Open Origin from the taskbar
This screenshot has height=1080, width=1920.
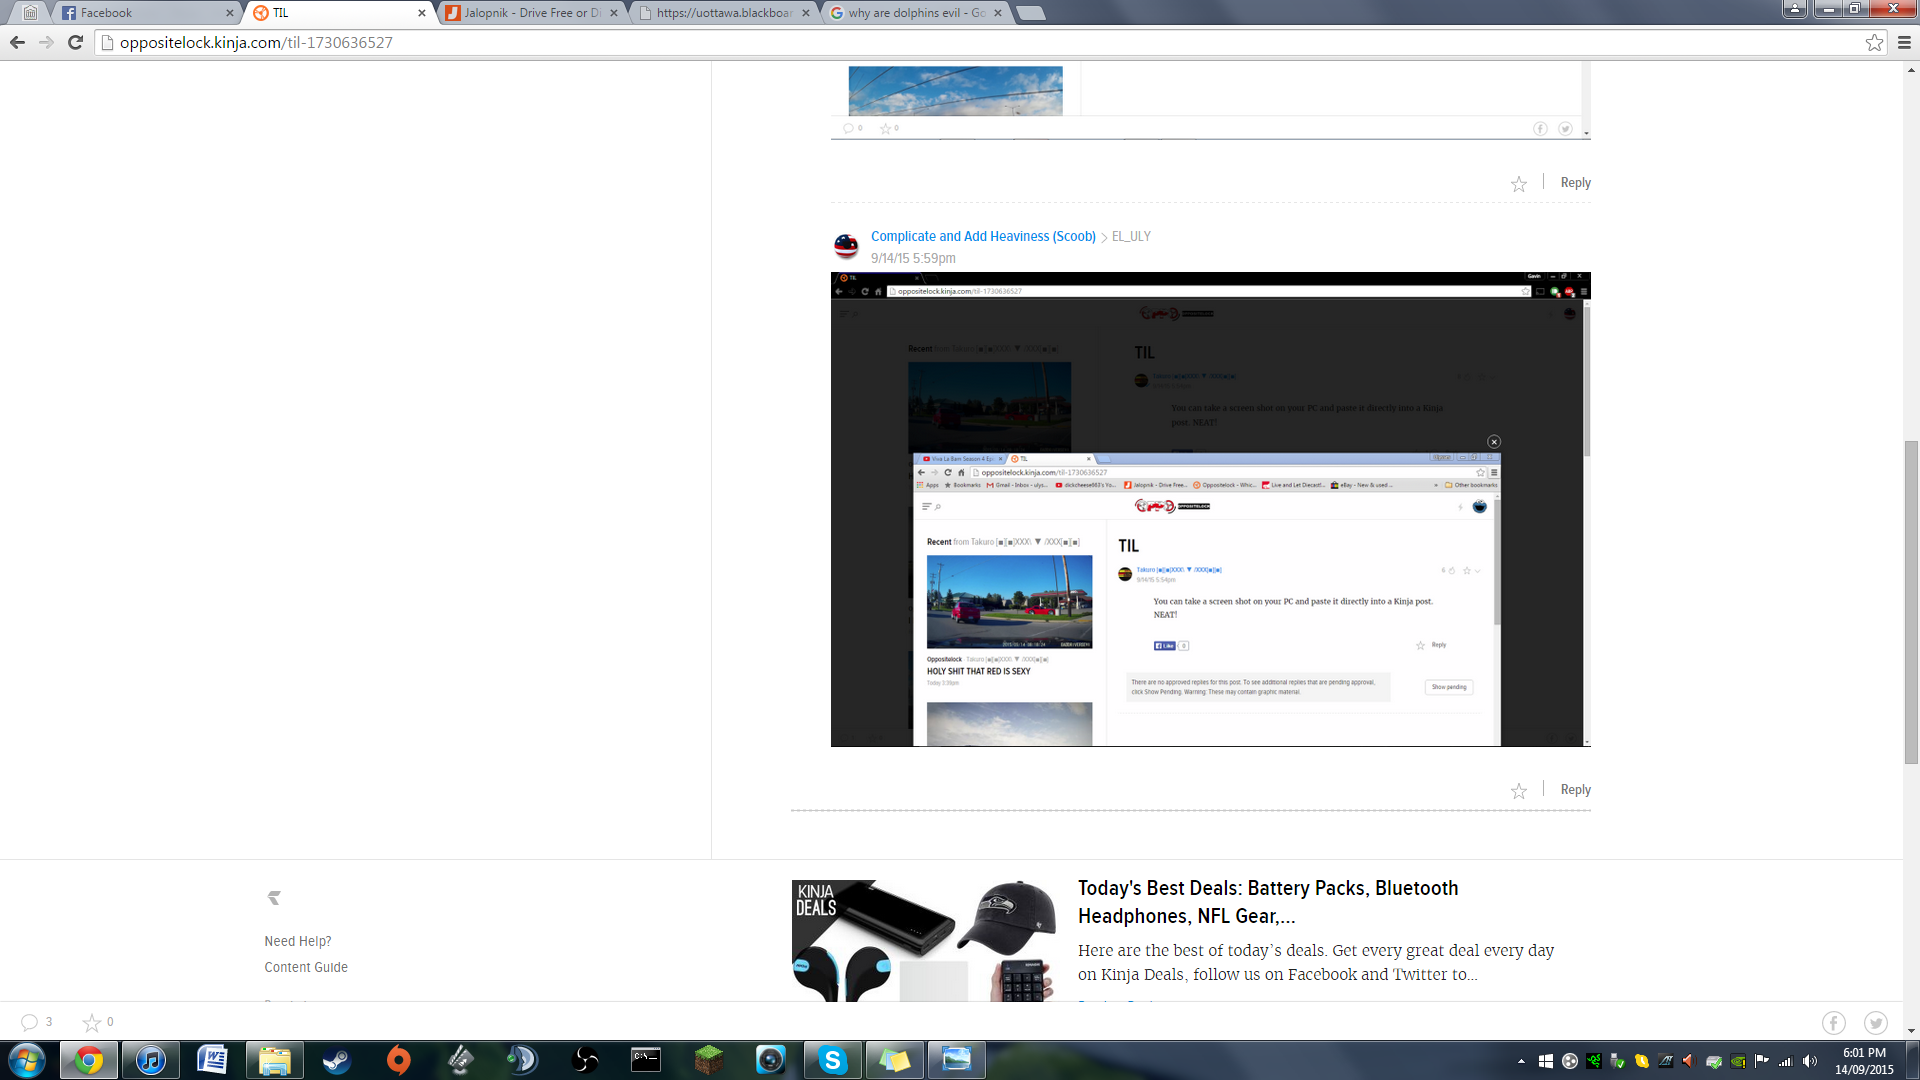click(398, 1060)
